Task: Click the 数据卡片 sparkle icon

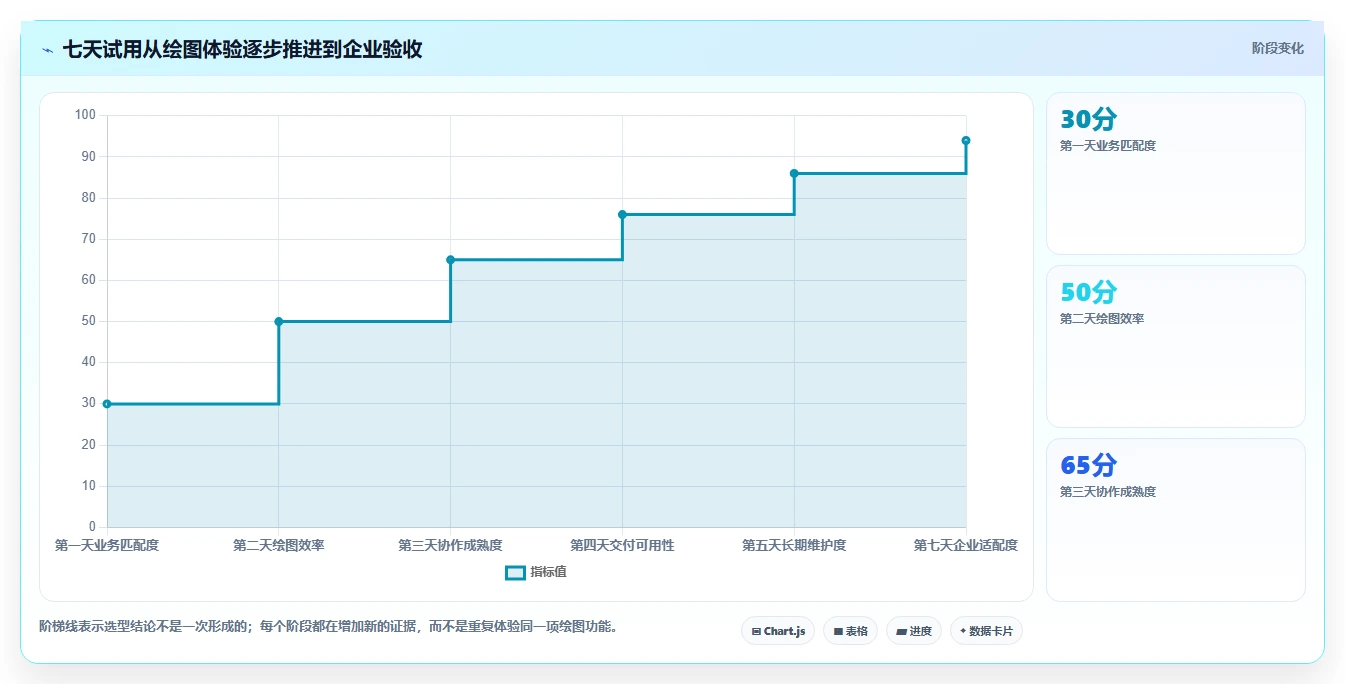Action: (x=963, y=631)
